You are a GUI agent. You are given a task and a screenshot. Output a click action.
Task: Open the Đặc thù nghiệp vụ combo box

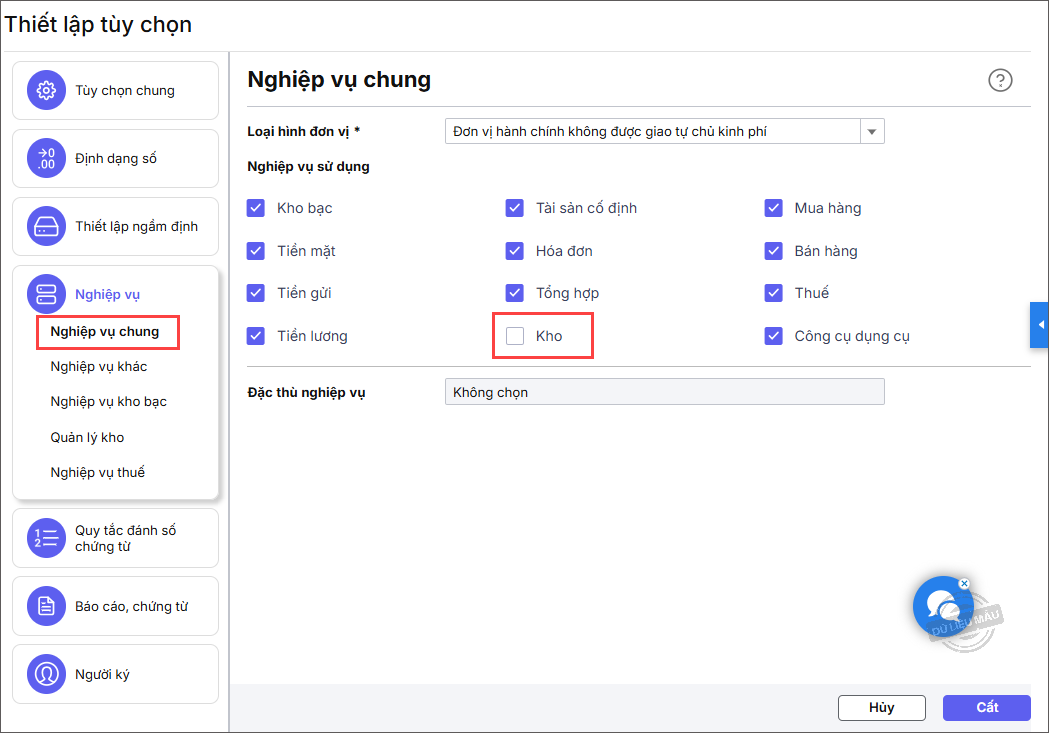pyautogui.click(x=664, y=392)
